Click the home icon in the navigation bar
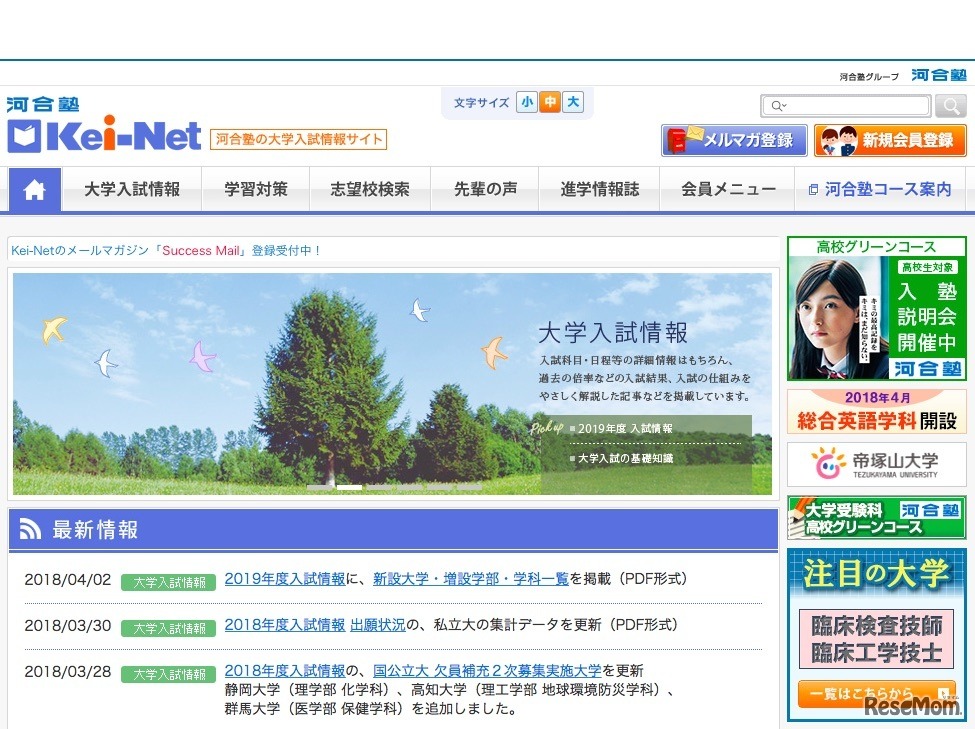Image resolution: width=975 pixels, height=729 pixels. click(34, 189)
